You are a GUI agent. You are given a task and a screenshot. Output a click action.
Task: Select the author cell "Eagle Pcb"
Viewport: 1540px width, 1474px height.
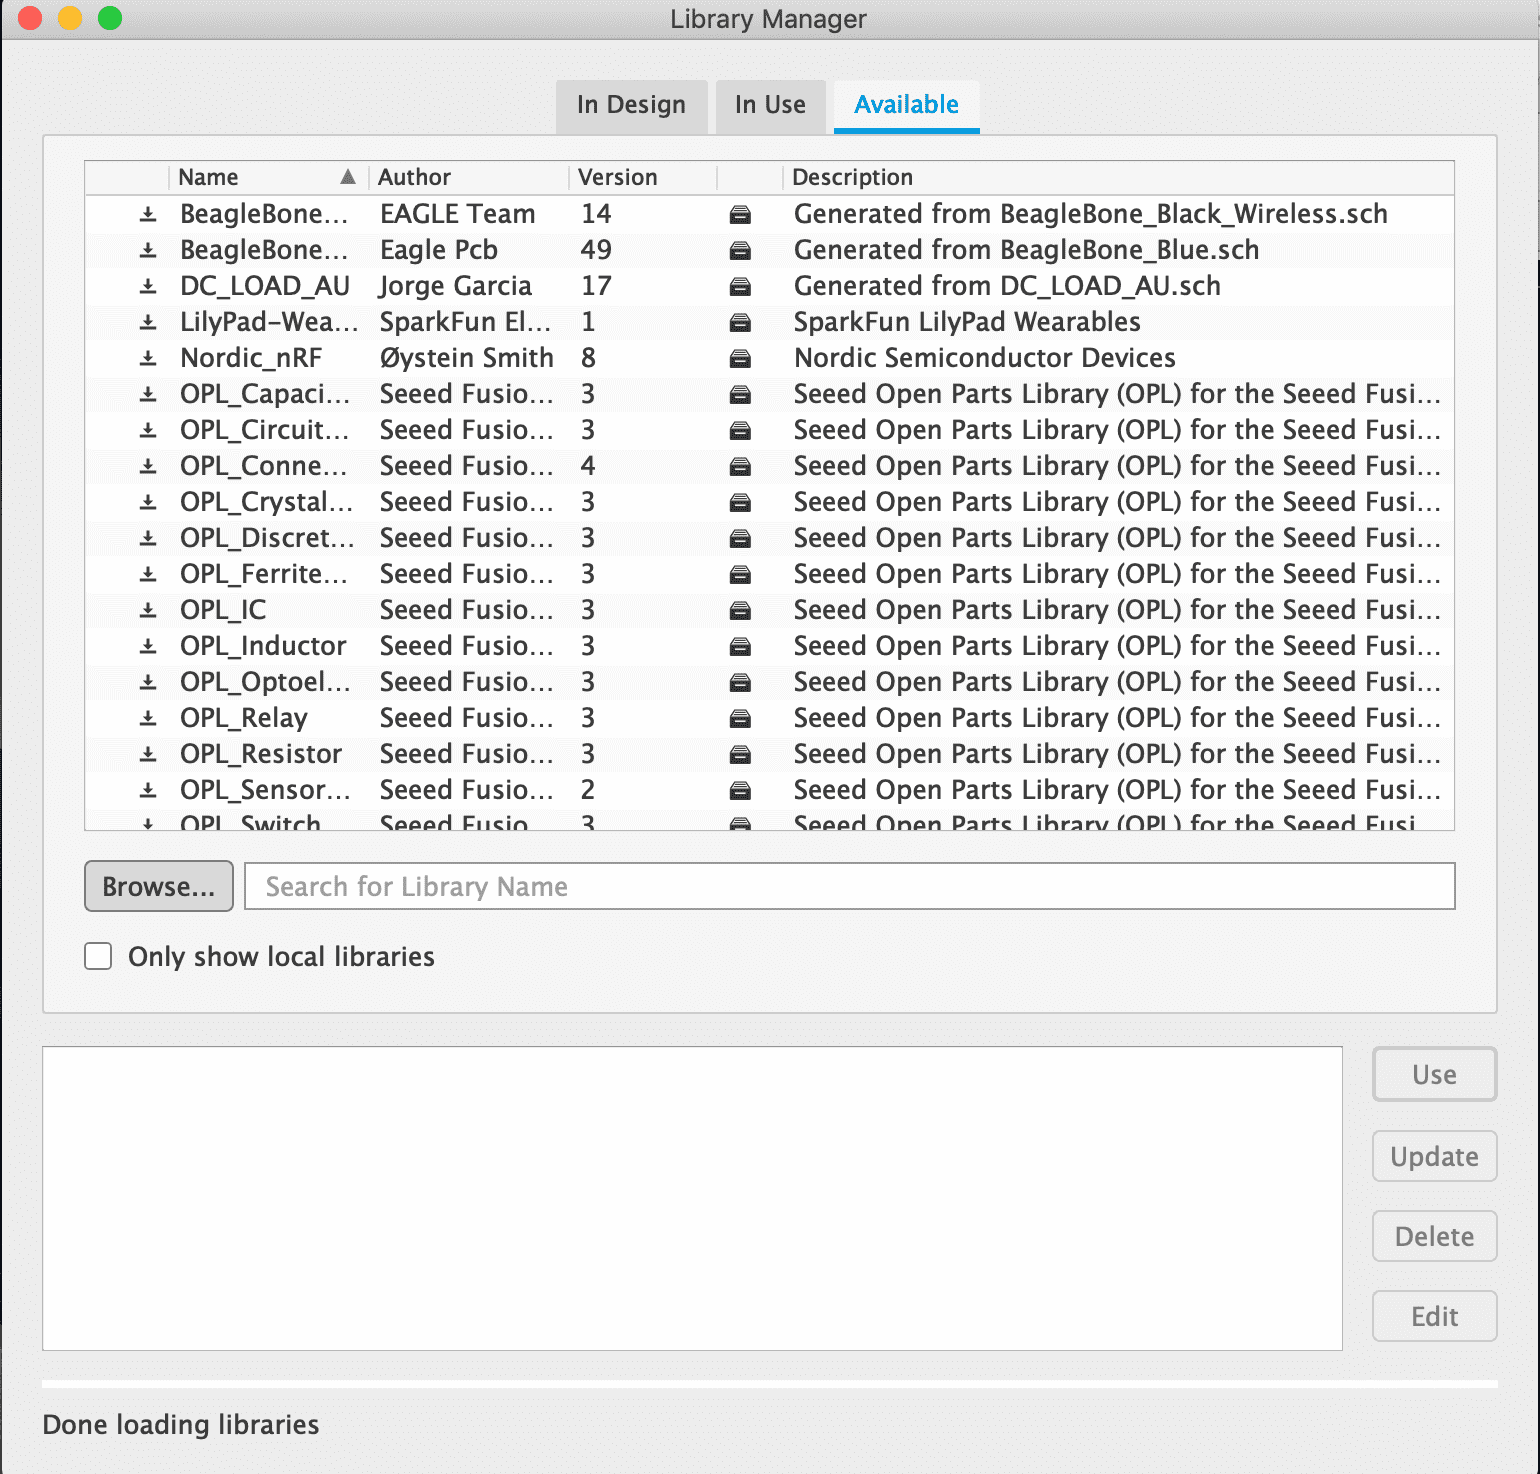tap(439, 250)
